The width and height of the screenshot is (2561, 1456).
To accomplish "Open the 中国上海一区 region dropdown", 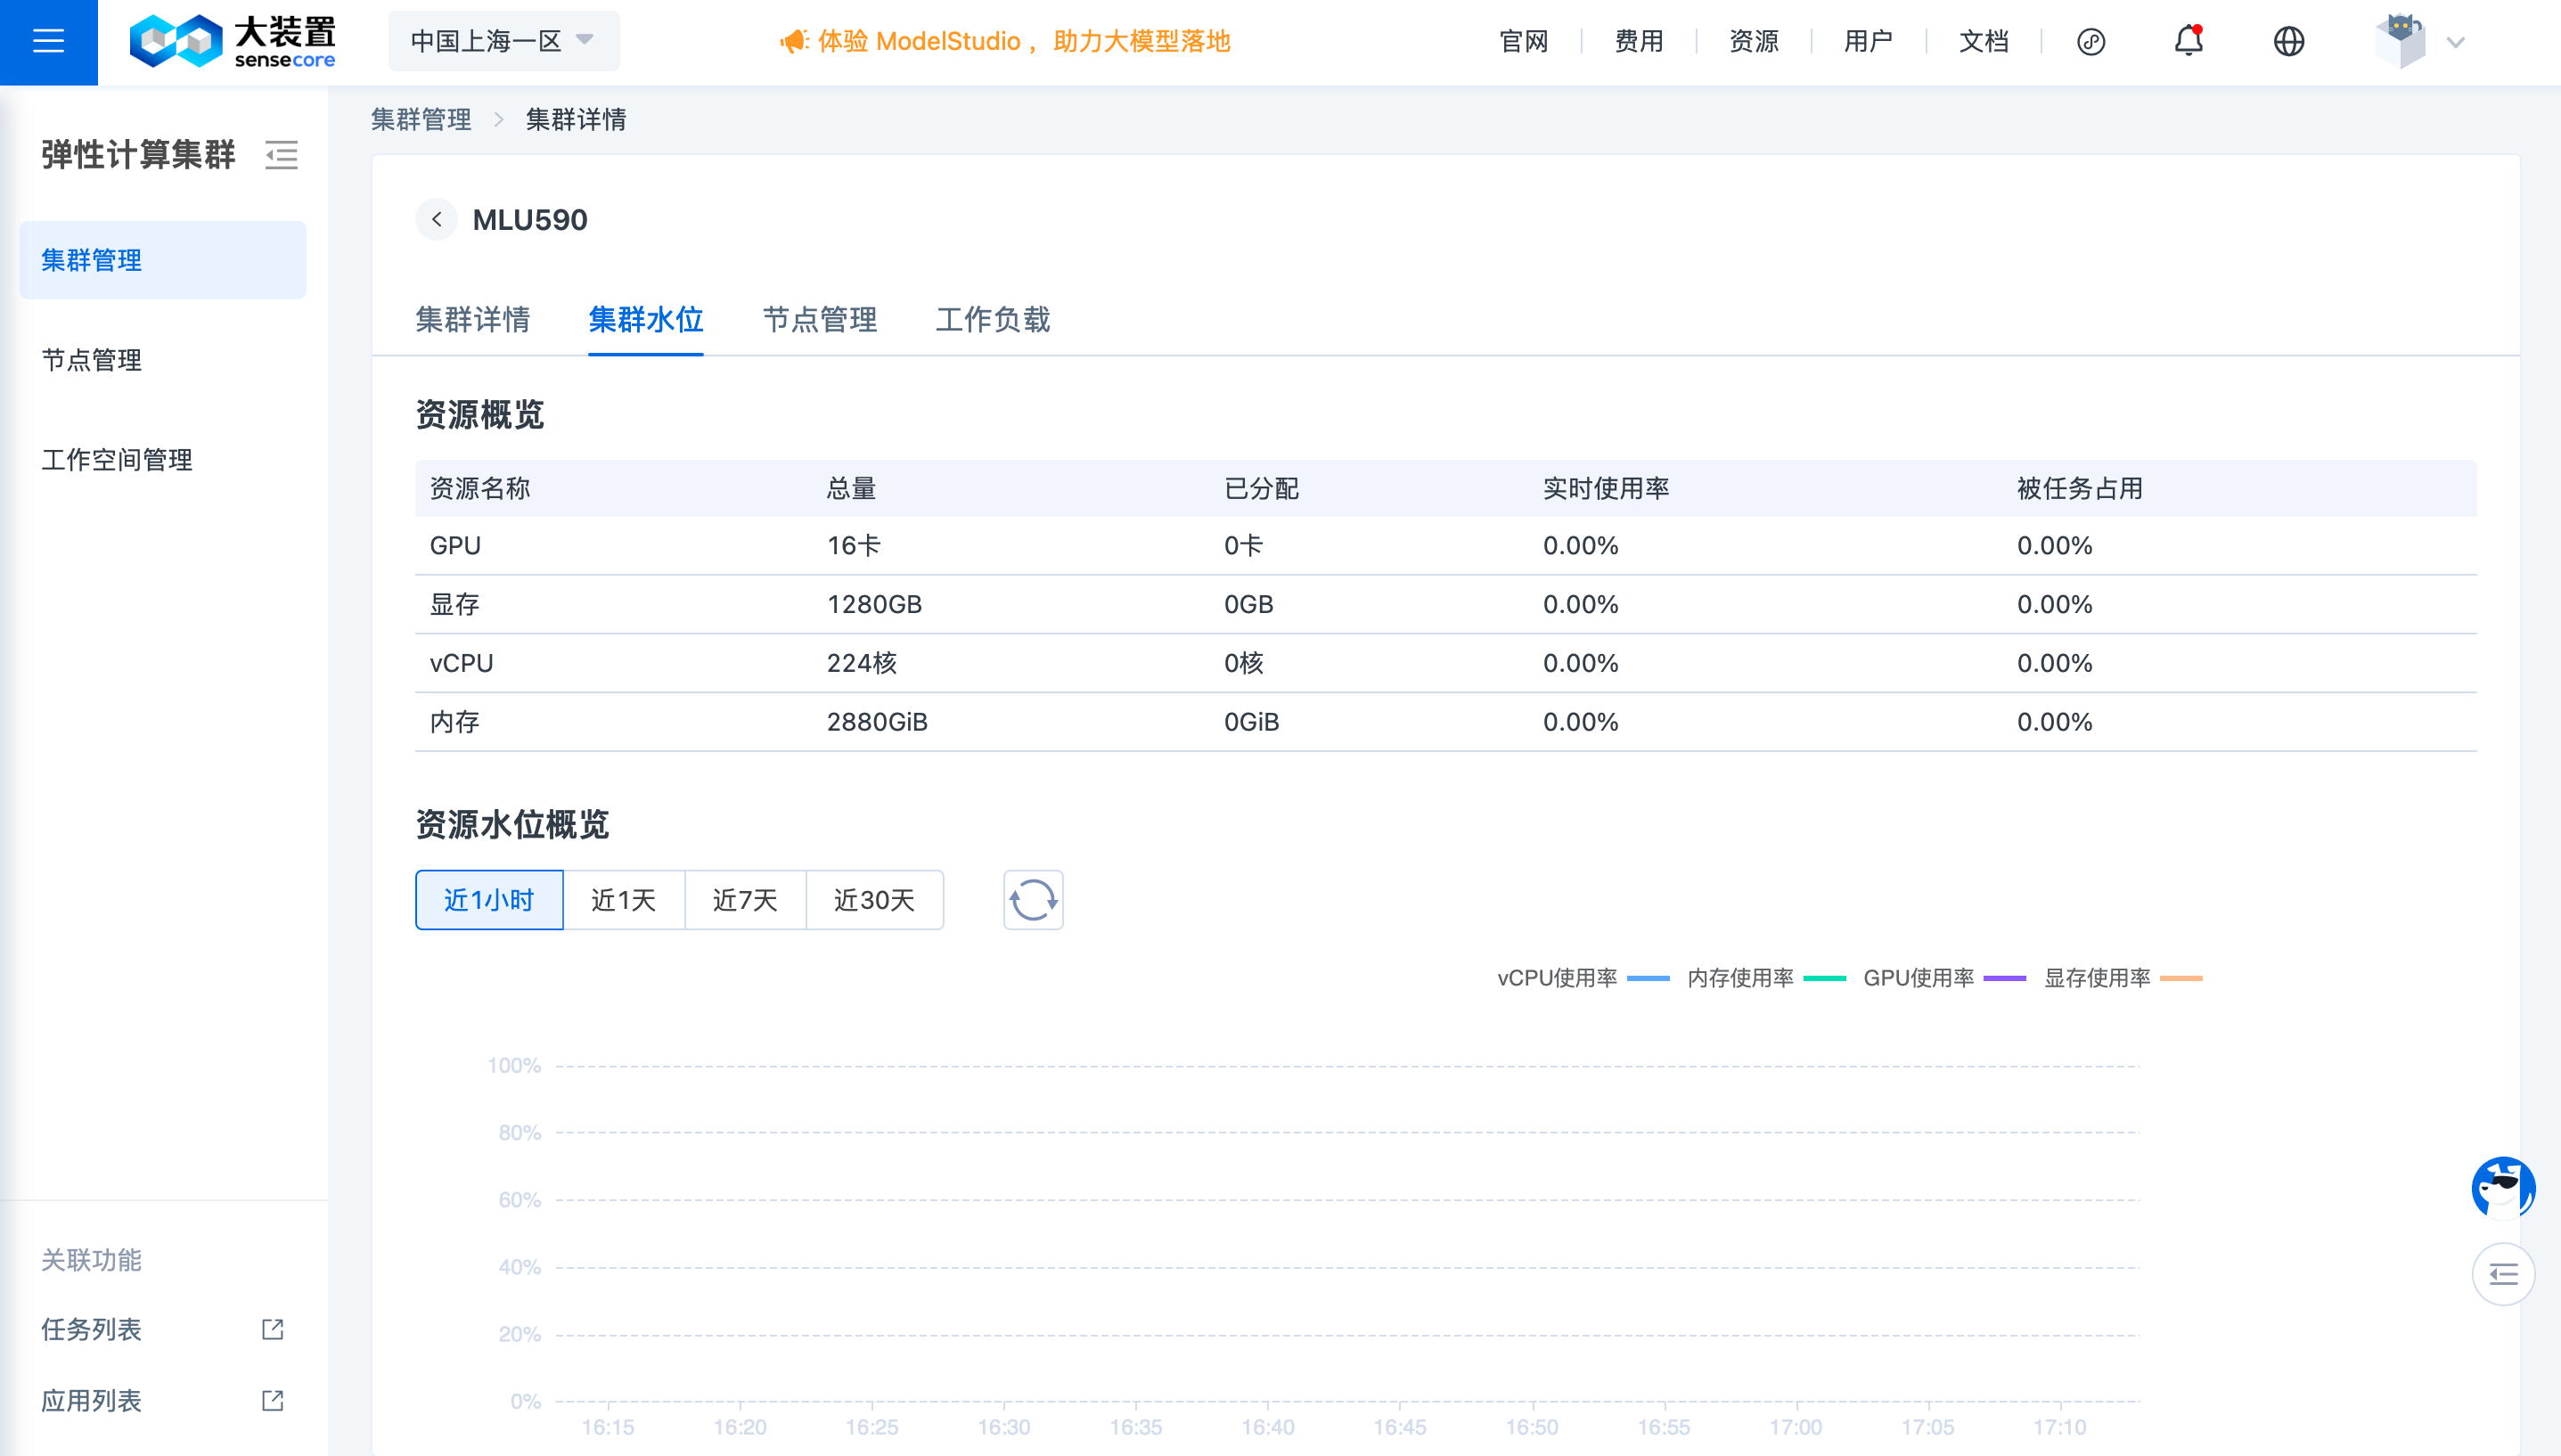I will point(503,41).
